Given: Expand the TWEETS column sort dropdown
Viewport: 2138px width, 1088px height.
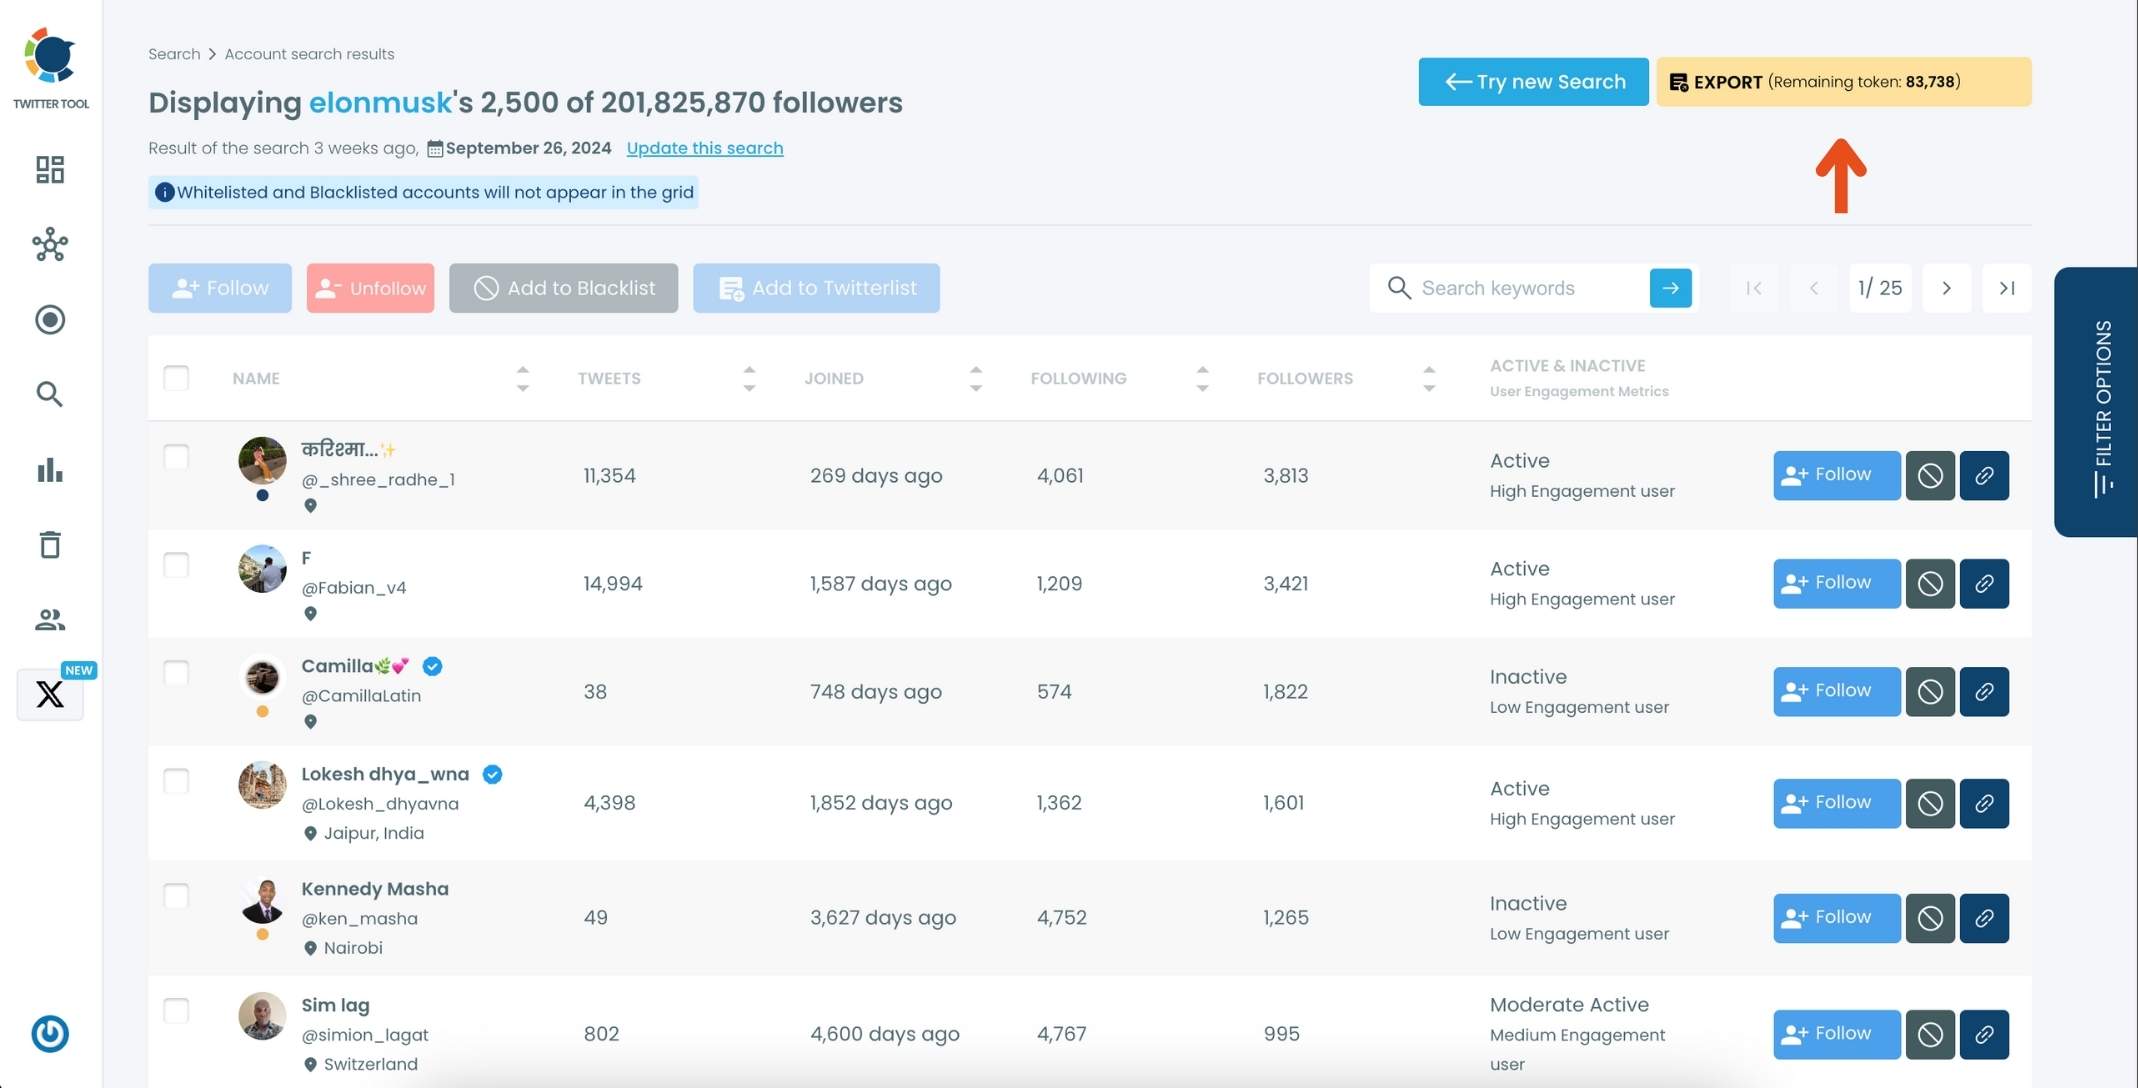Looking at the screenshot, I should click(x=749, y=377).
